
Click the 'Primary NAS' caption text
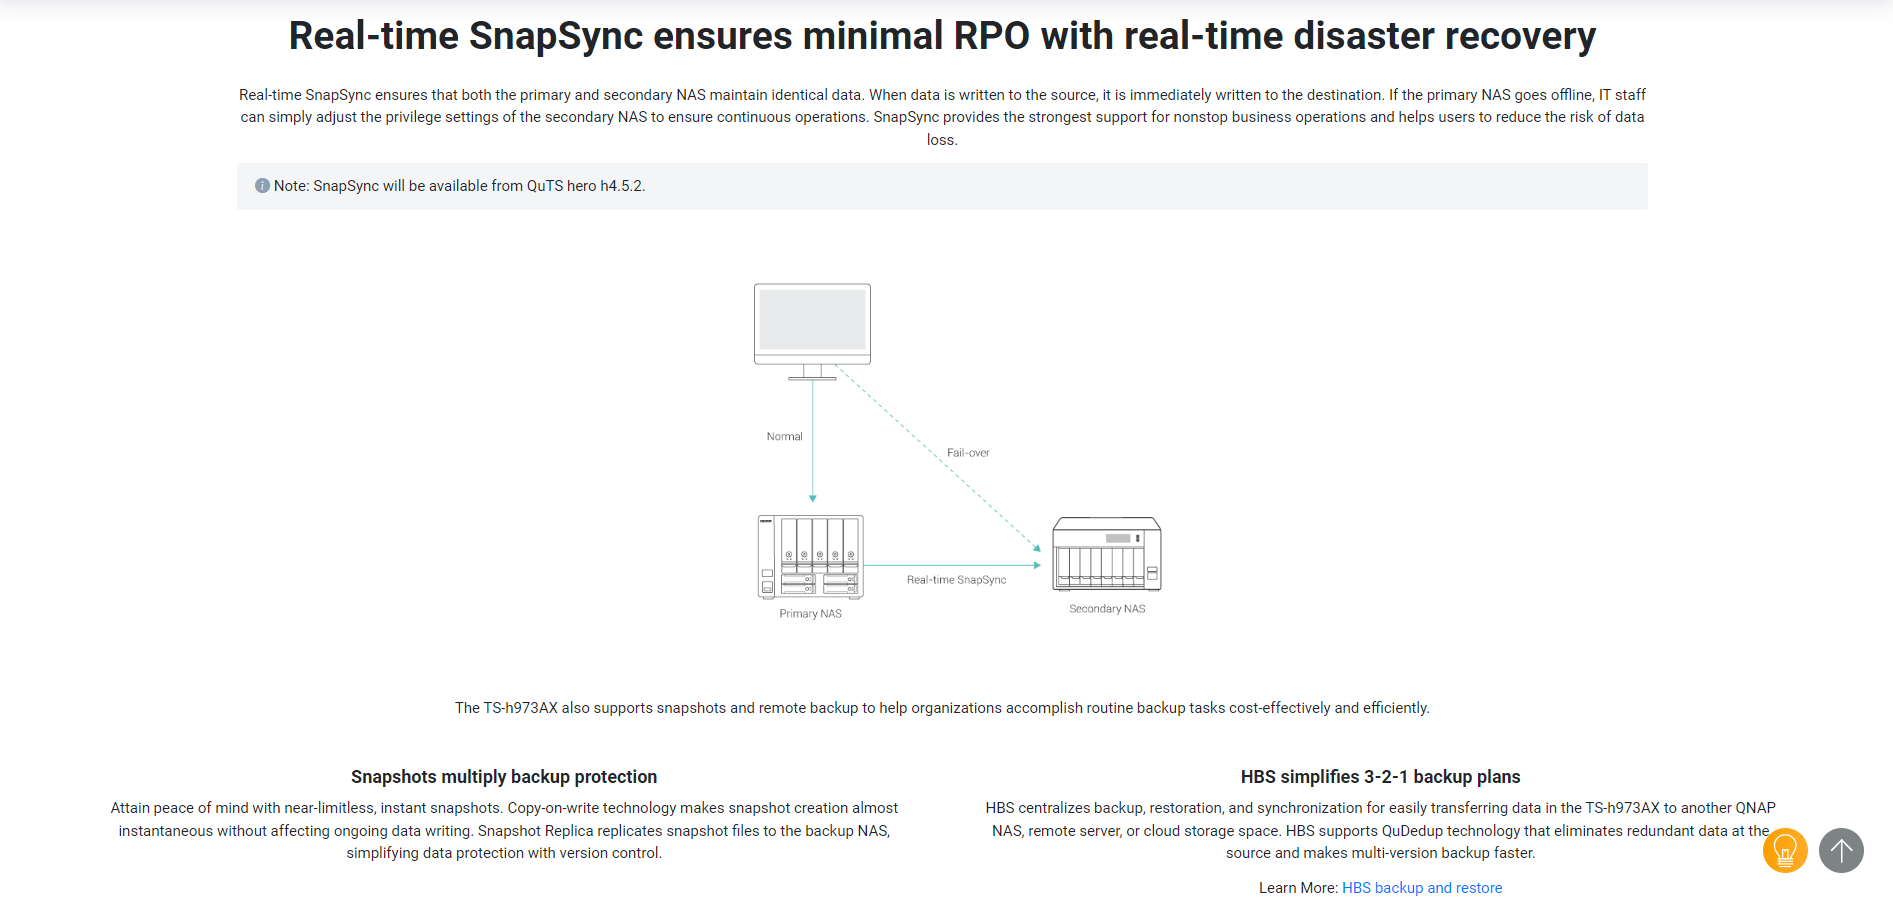click(810, 614)
